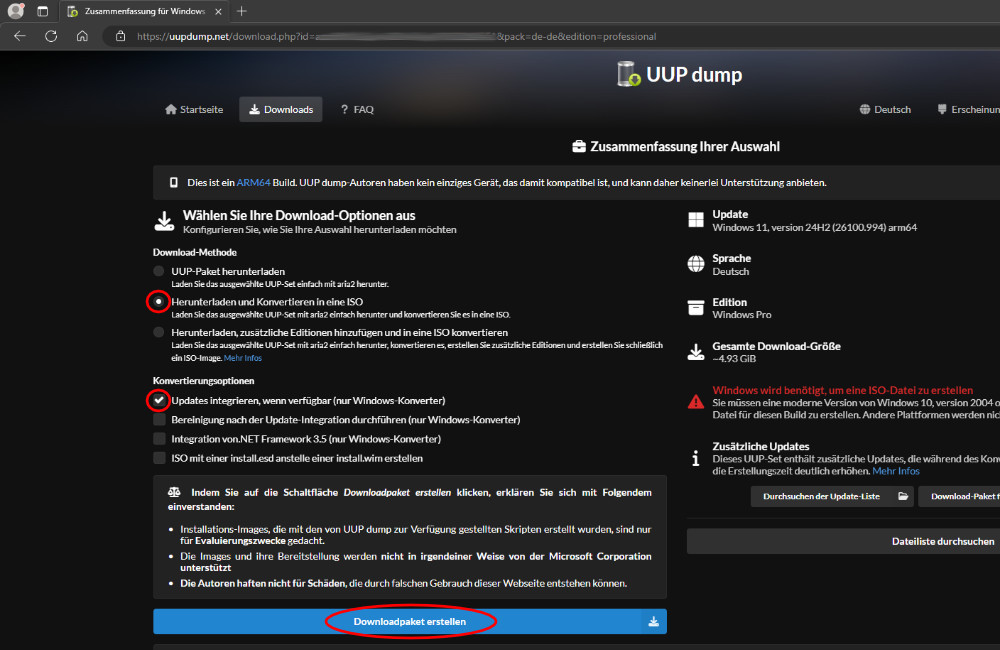Enable Bereinigung nach der Update-Integration
This screenshot has width=1000, height=650.
coord(159,419)
